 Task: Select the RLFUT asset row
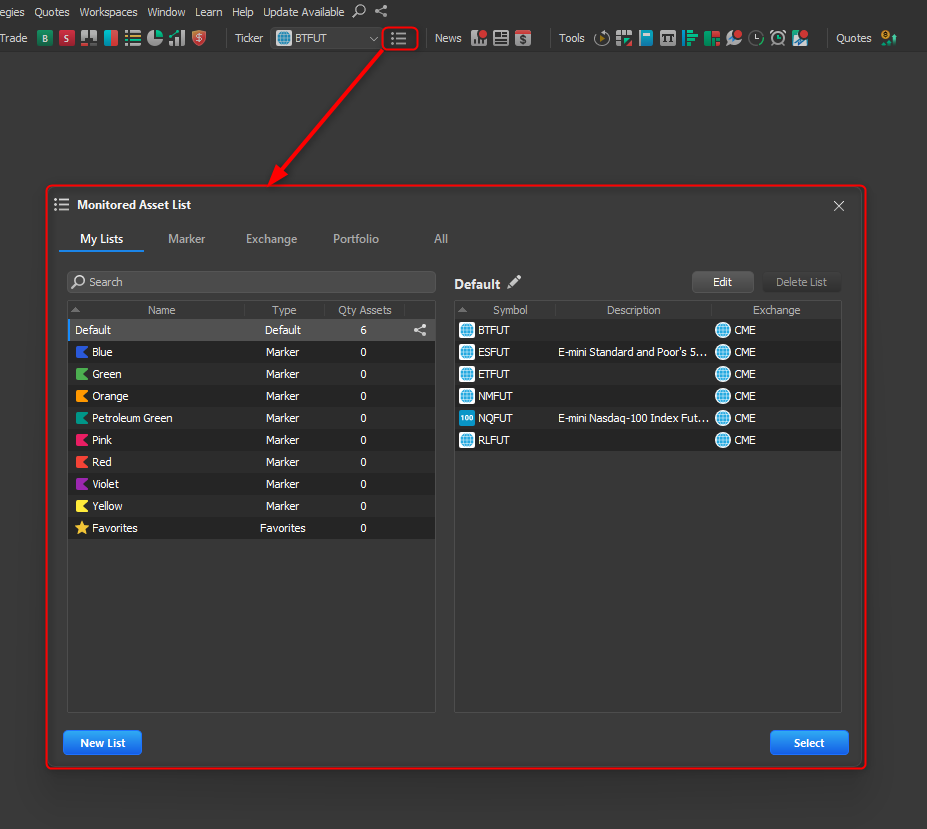(x=648, y=440)
